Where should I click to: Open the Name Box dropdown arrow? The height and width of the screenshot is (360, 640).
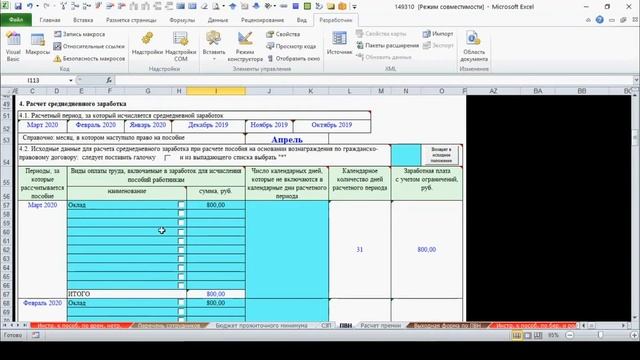pos(70,80)
